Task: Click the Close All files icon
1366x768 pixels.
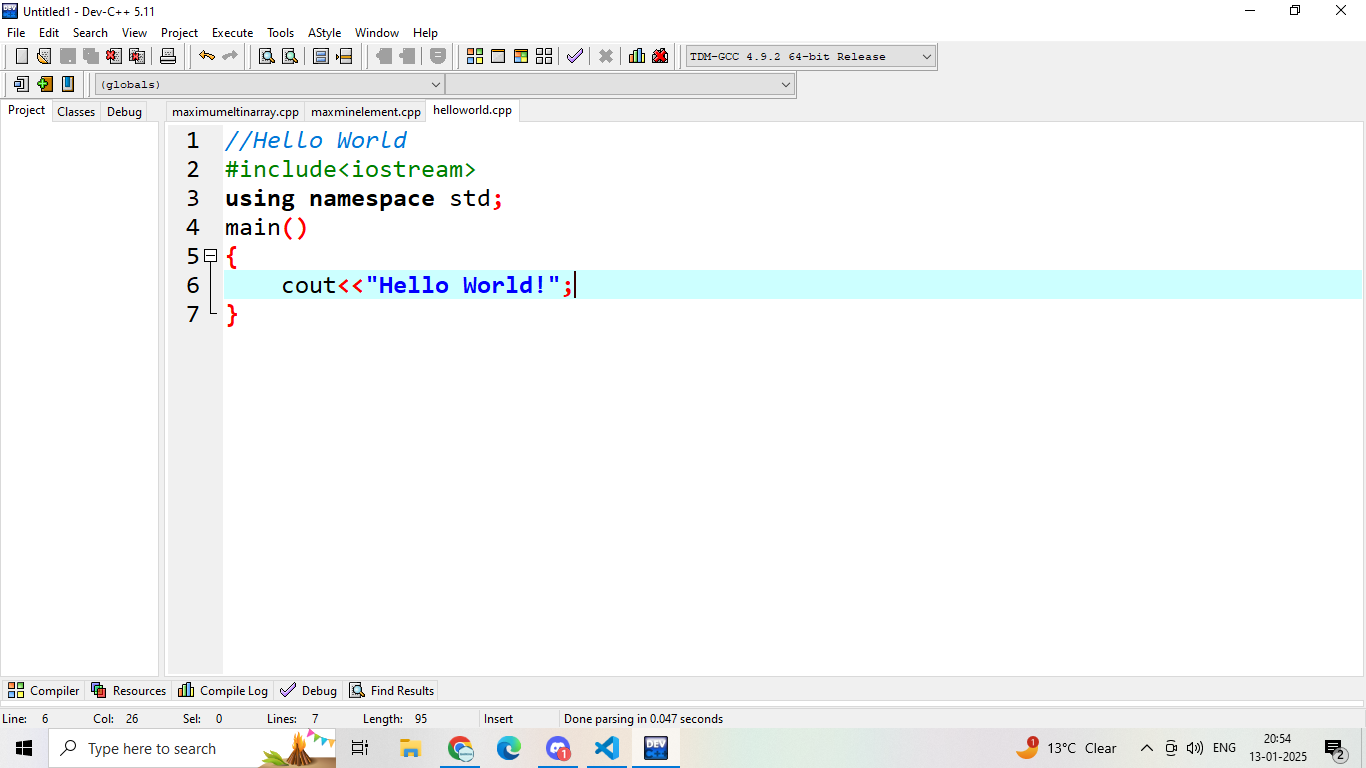Action: point(137,56)
